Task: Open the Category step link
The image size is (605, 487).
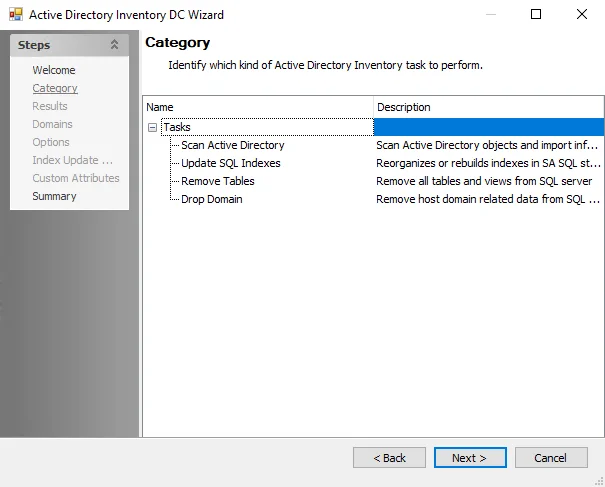Action: [55, 88]
